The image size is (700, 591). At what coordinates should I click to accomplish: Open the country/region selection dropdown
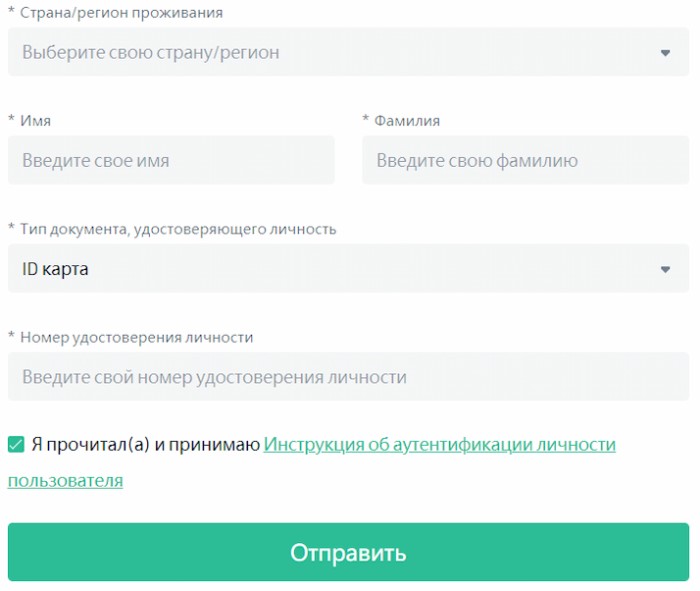pyautogui.click(x=348, y=52)
